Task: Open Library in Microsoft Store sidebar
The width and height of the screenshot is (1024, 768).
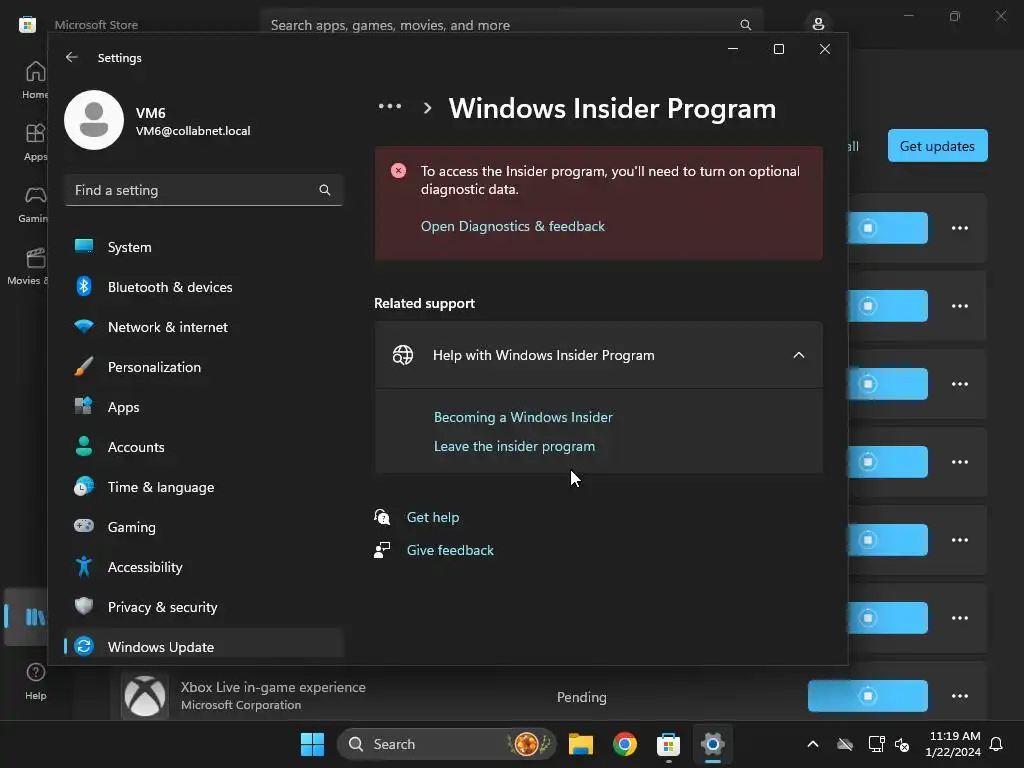Action: (26, 616)
